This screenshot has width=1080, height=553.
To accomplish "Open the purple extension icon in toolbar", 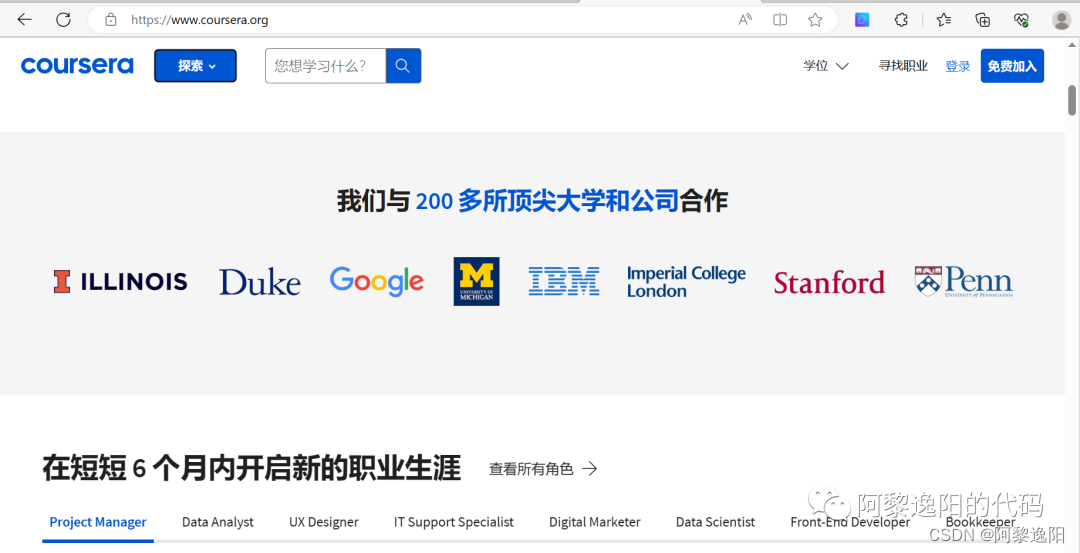I will pos(862,20).
